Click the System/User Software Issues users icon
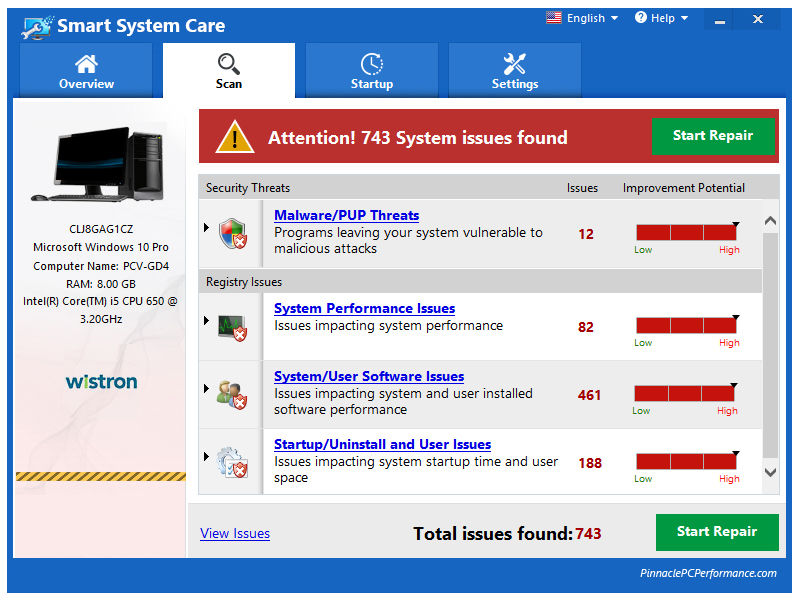 coord(232,395)
